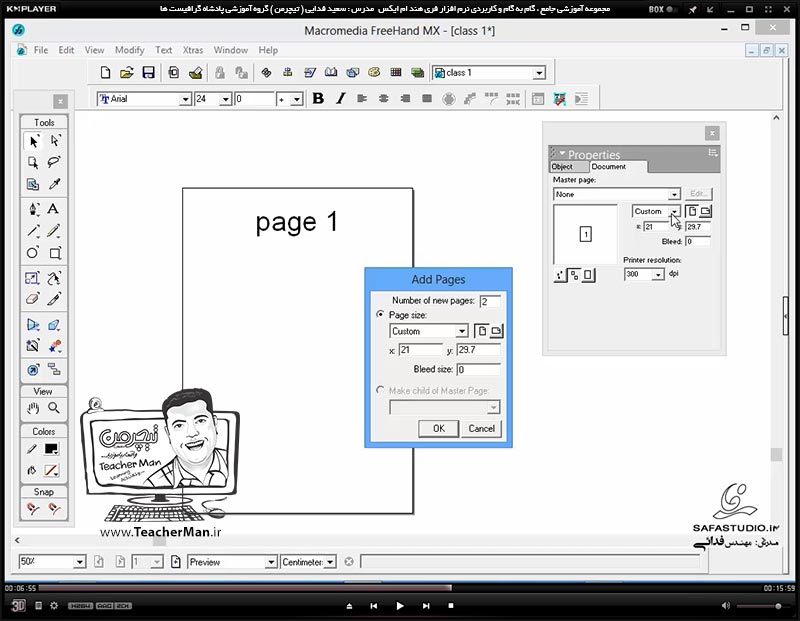Choose the Lasso tool

pyautogui.click(x=54, y=162)
